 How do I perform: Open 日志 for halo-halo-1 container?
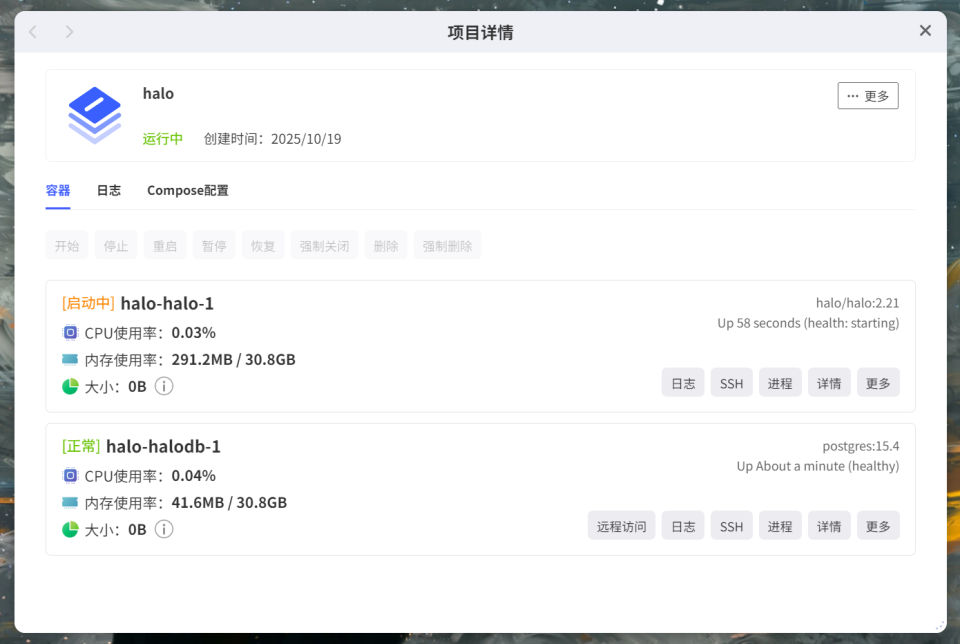coord(683,383)
